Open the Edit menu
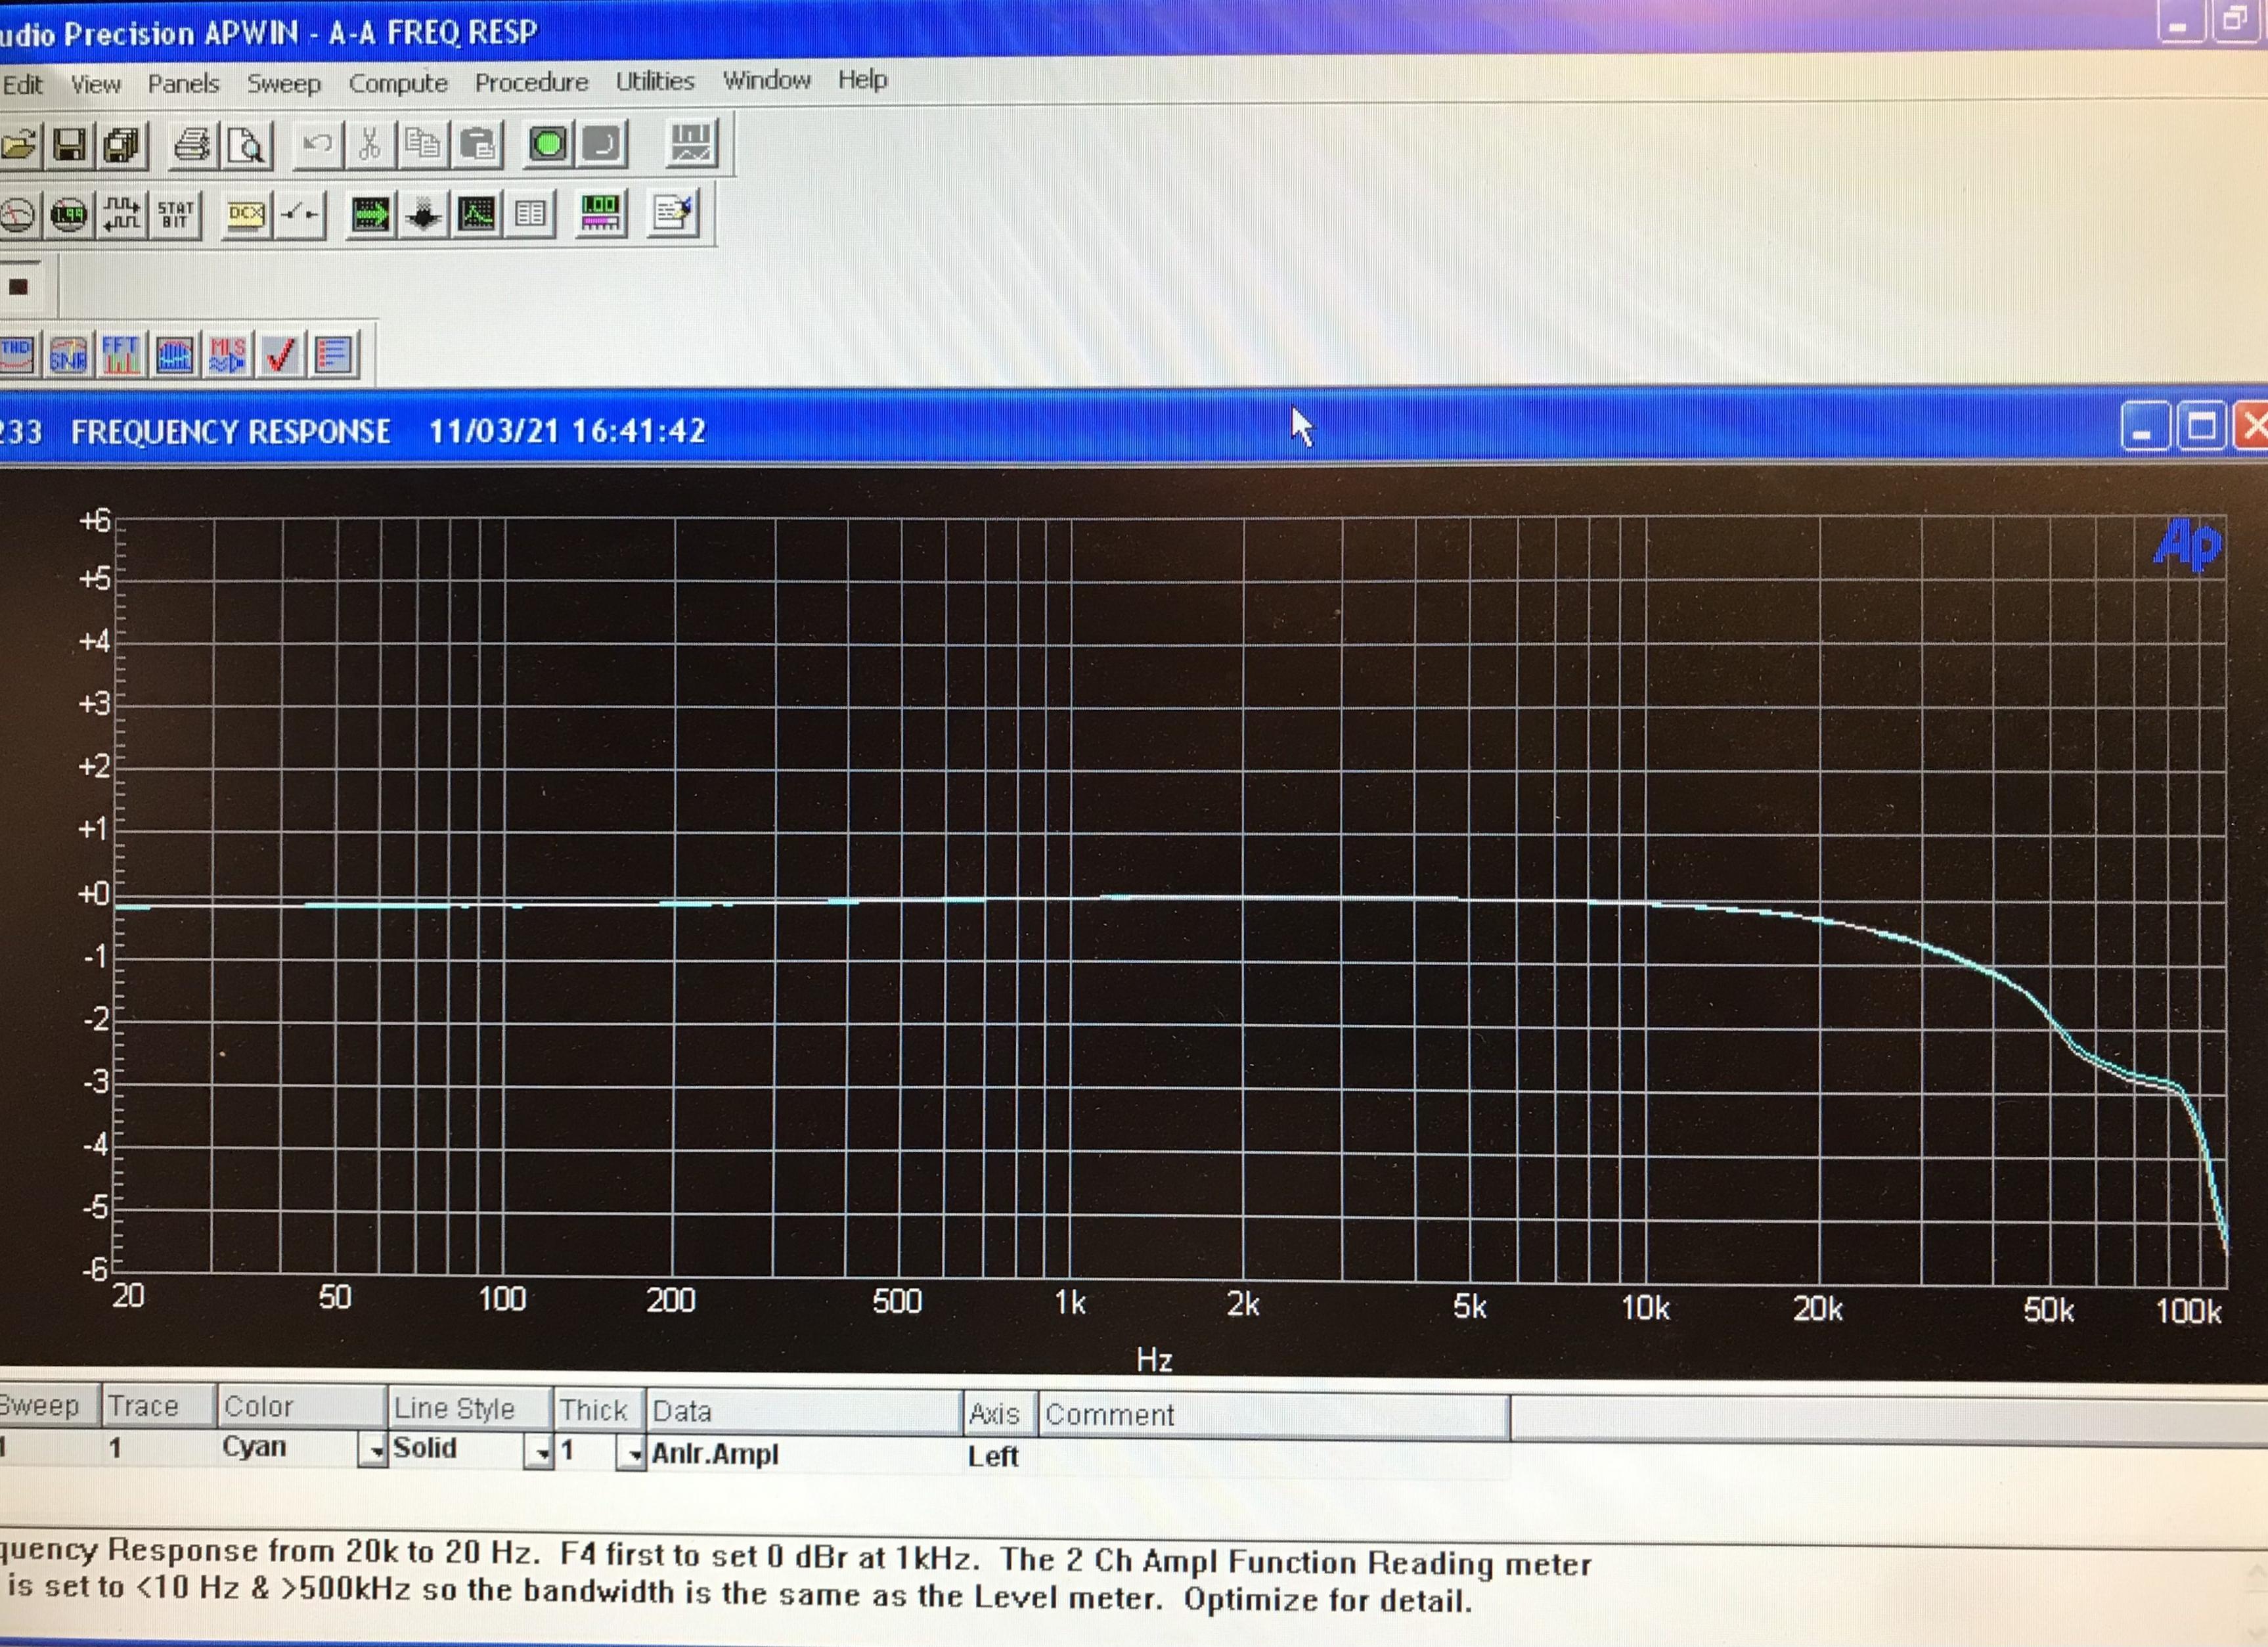The height and width of the screenshot is (1647, 2268). tap(22, 84)
